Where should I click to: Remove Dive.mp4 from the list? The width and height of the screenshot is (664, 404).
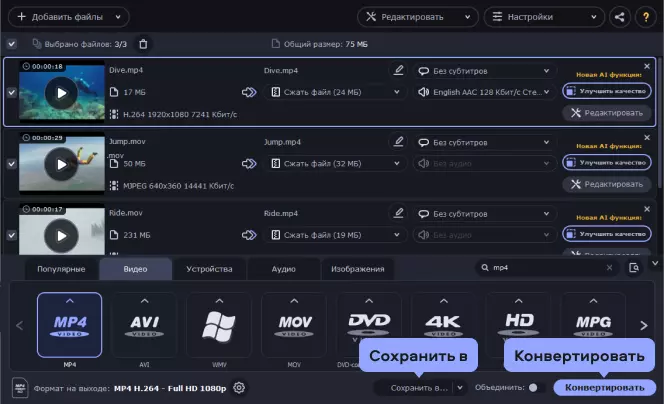tap(647, 66)
